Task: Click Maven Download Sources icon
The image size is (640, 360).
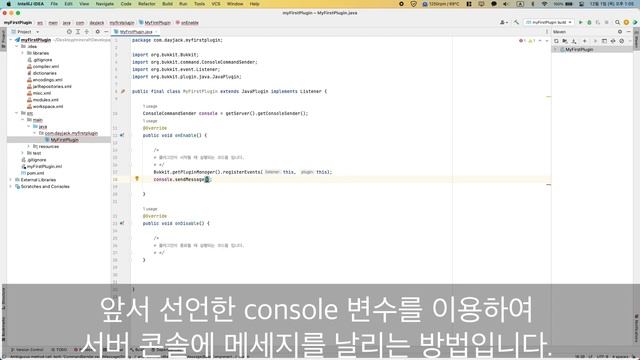Action: point(574,41)
